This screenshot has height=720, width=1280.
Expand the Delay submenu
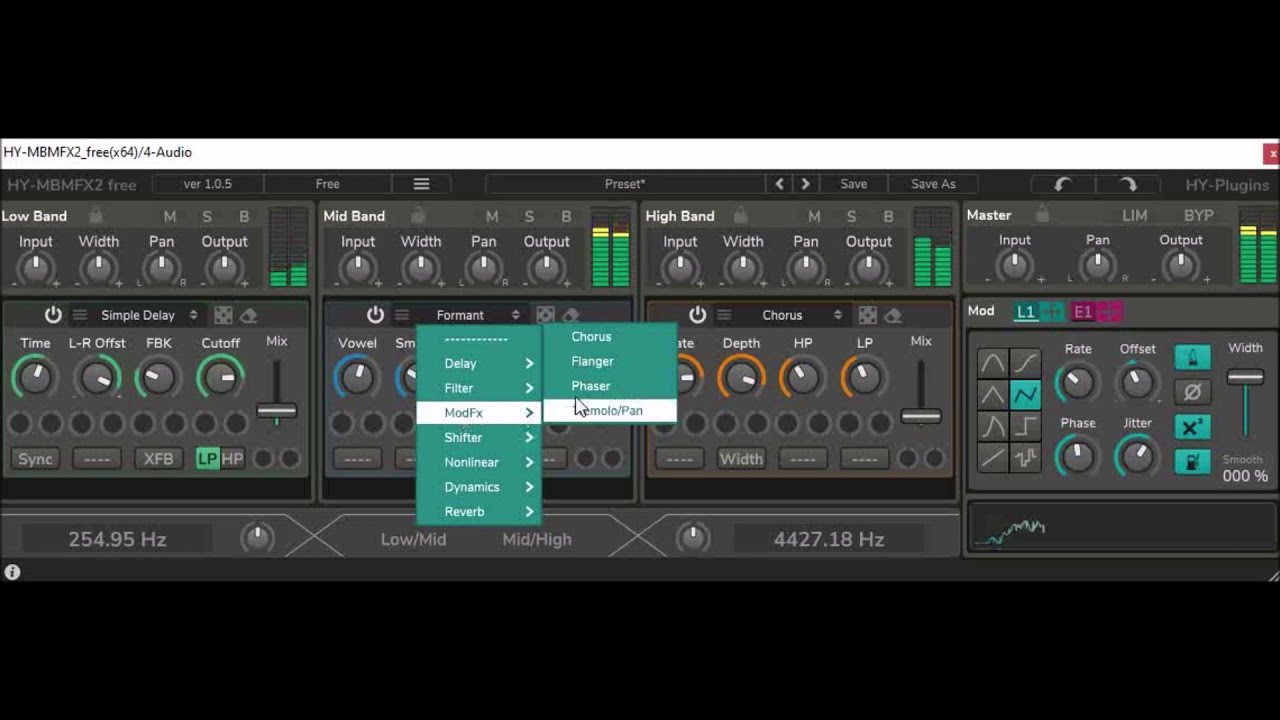479,363
